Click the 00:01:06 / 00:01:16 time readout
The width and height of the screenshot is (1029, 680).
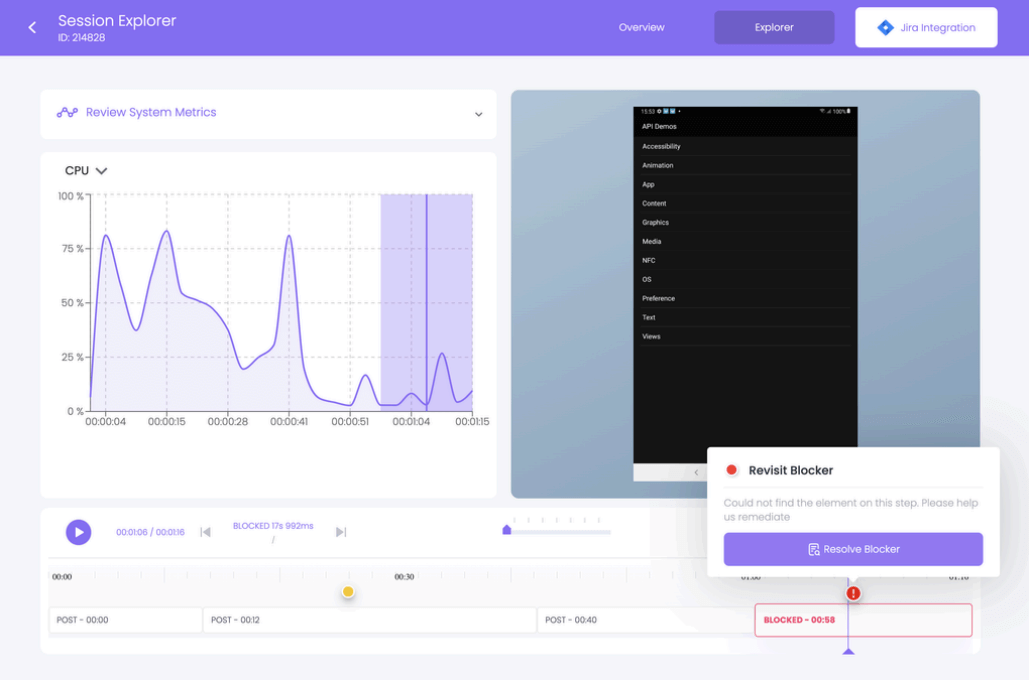pyautogui.click(x=150, y=532)
